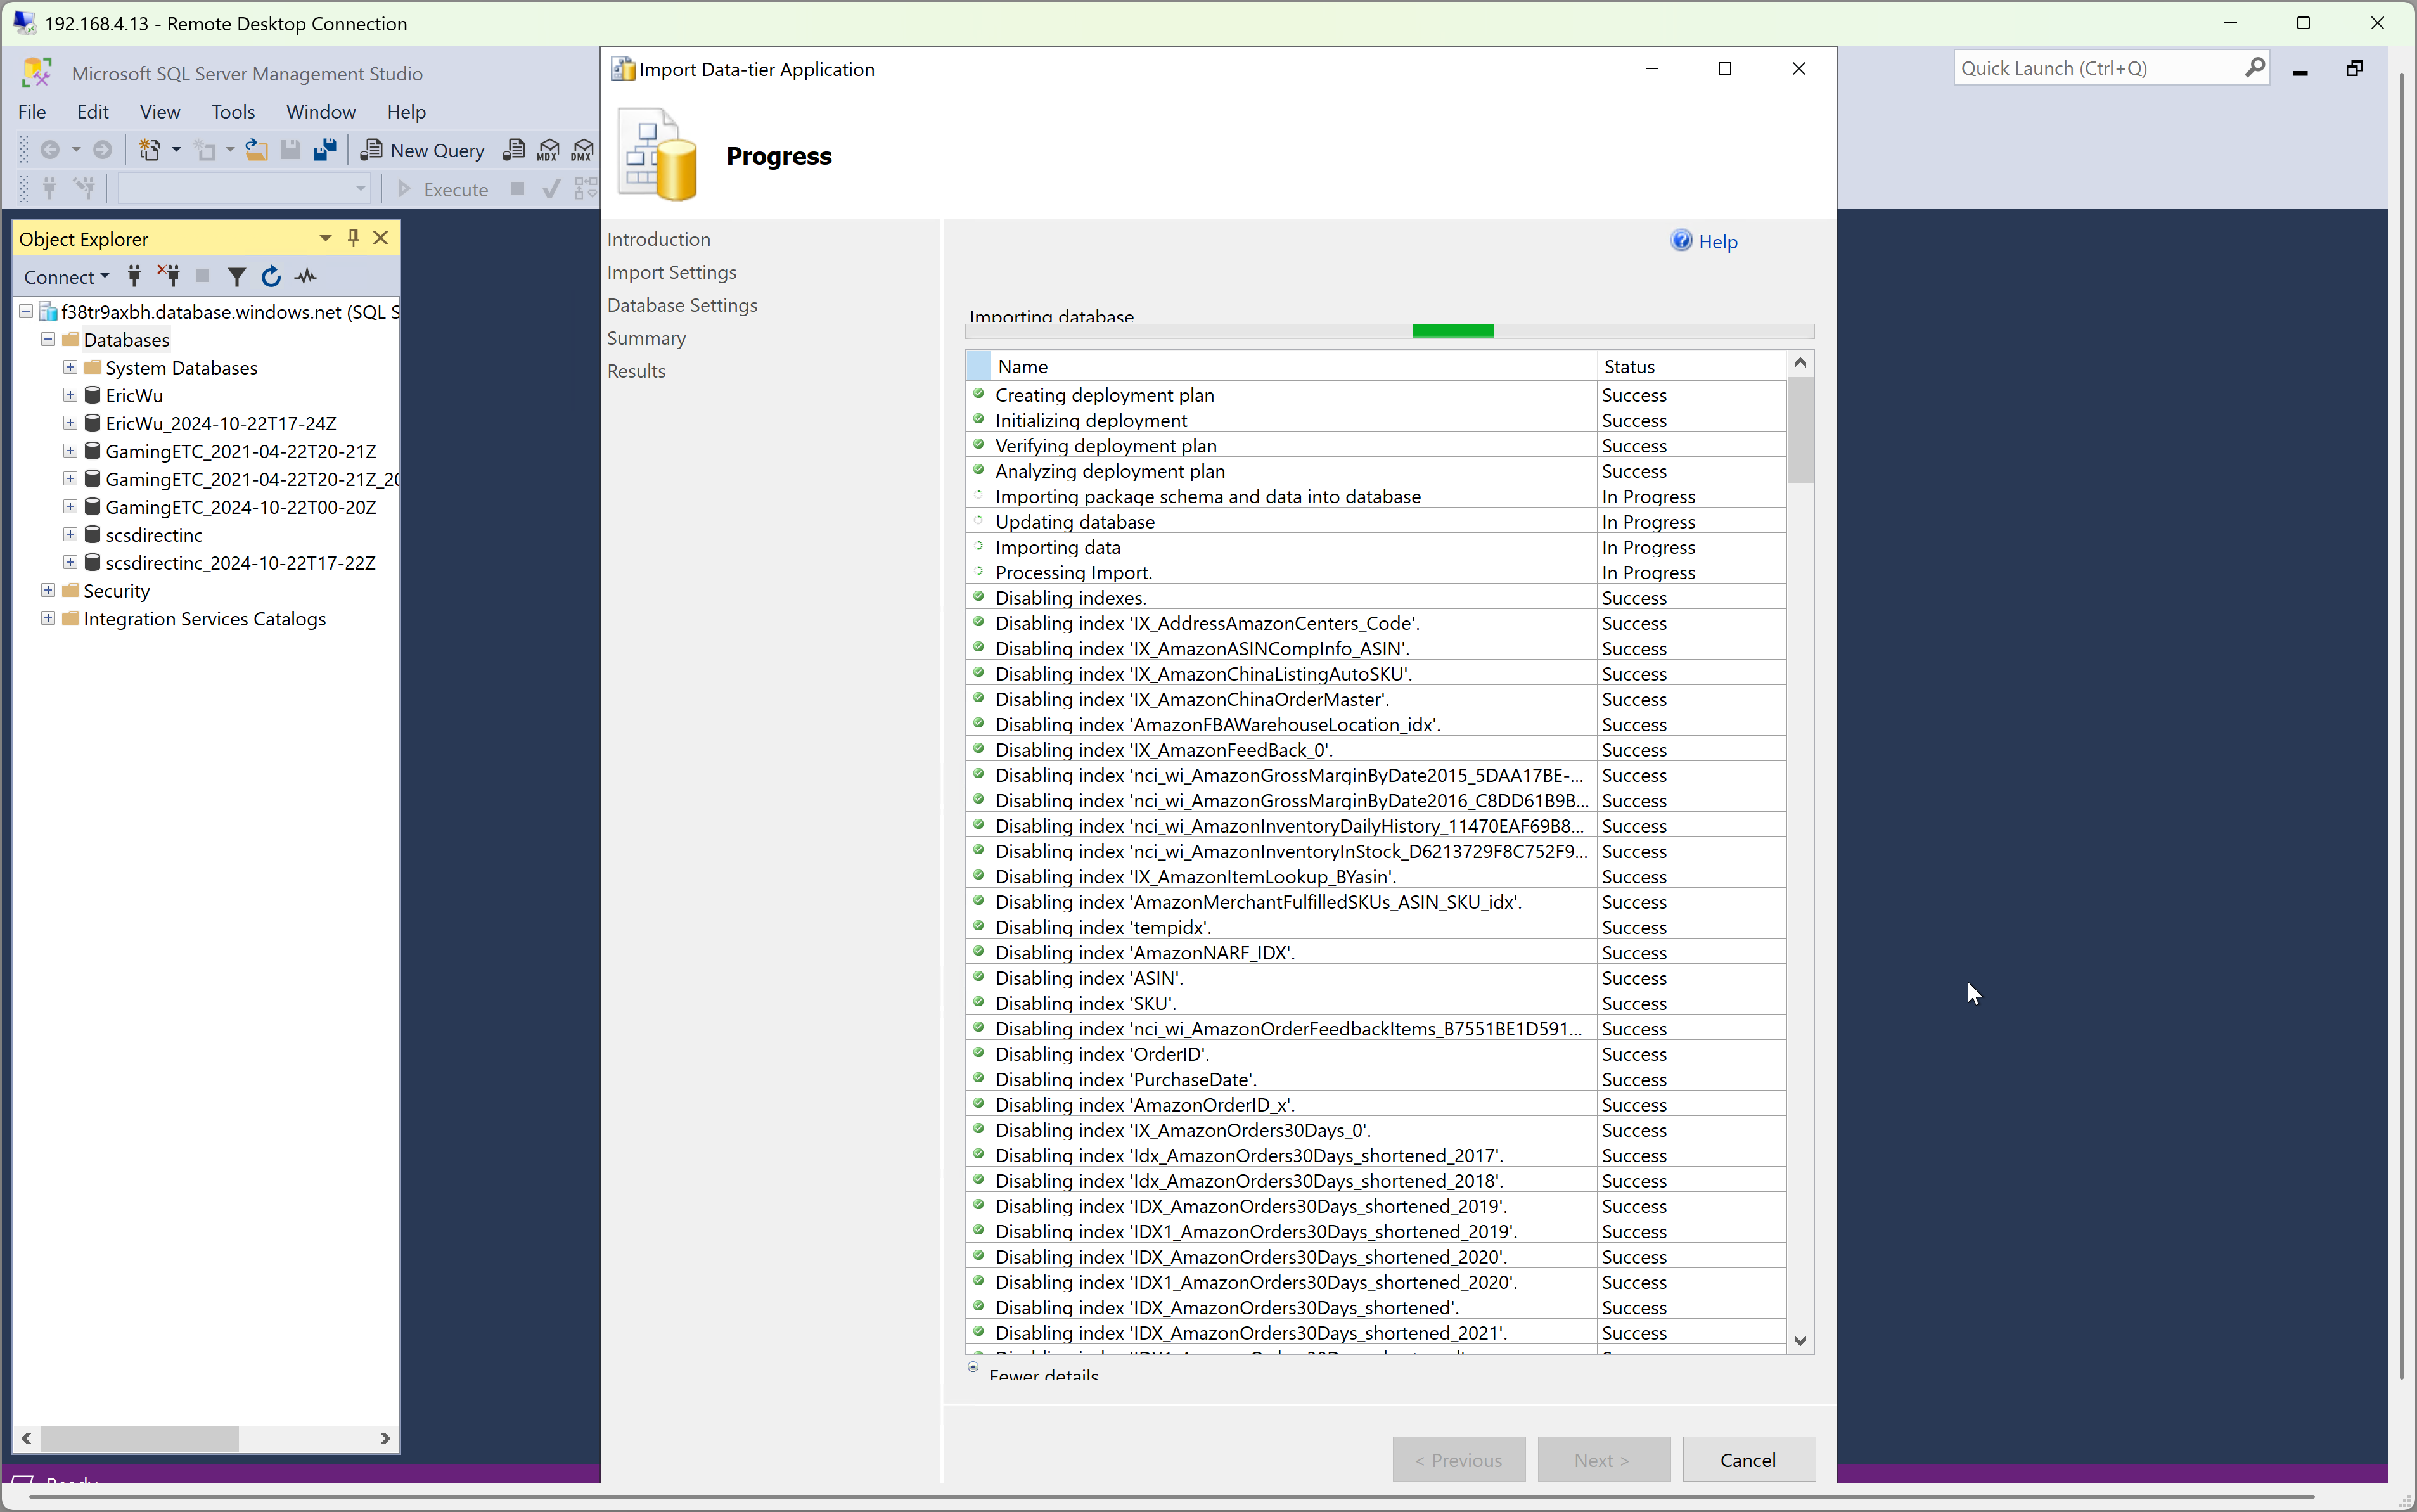Click the New Project toolbar icon

click(x=149, y=150)
